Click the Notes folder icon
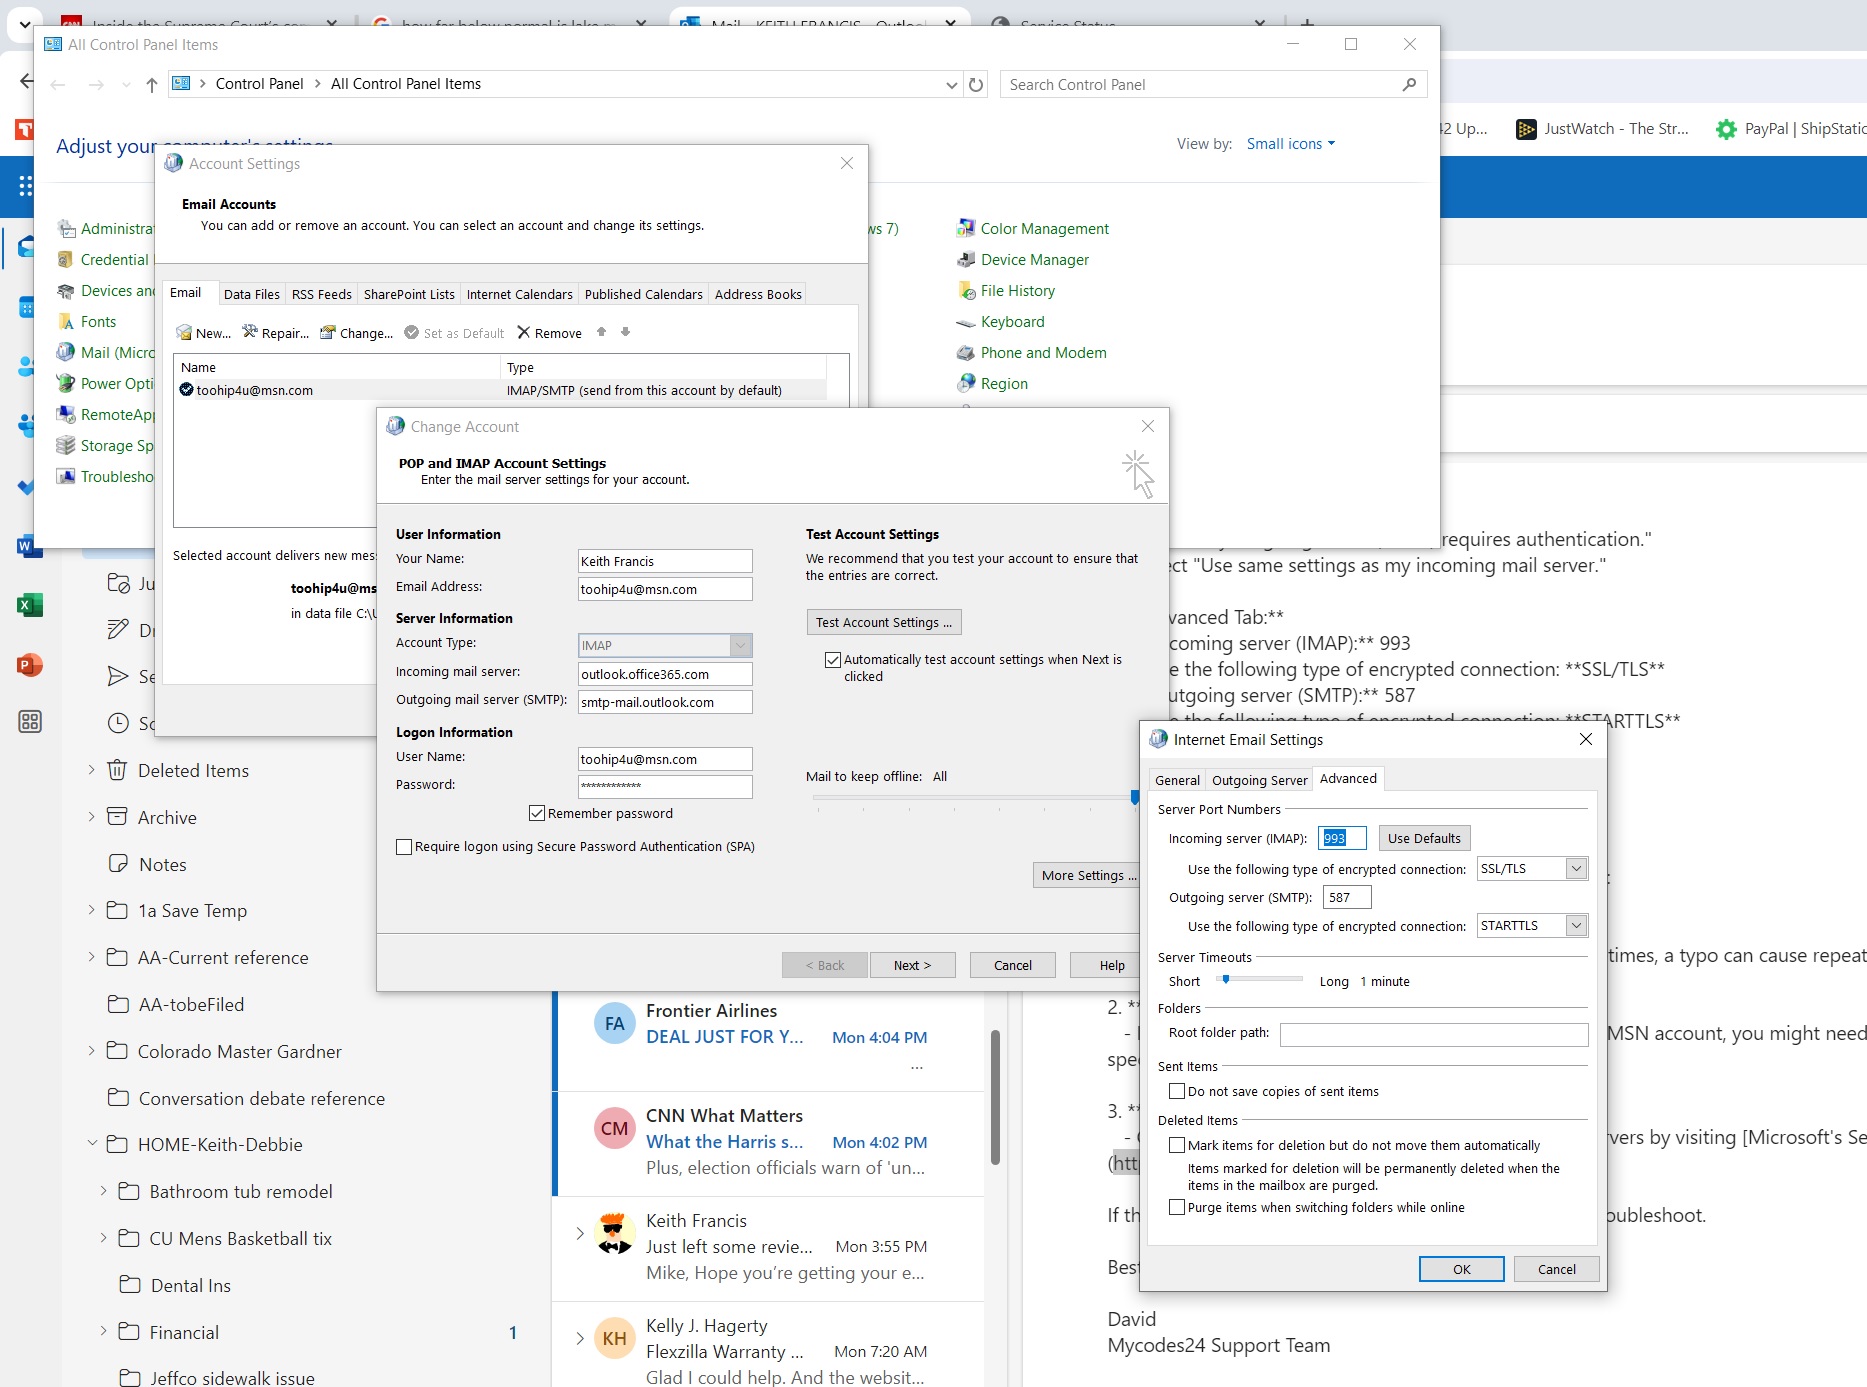Viewport: 1867px width, 1387px height. click(118, 864)
